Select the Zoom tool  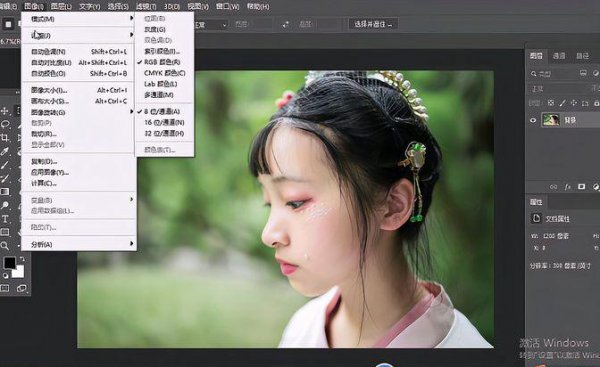click(5, 245)
